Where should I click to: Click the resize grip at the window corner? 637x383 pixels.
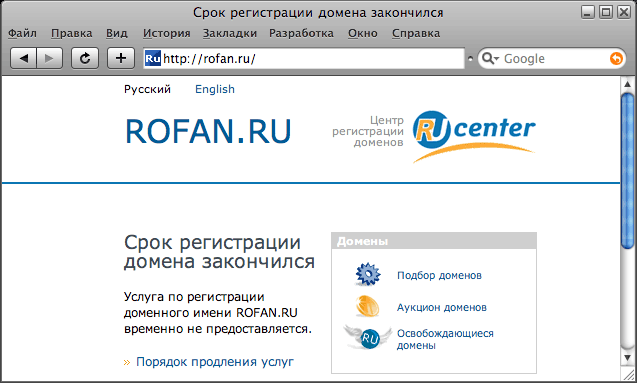628,374
